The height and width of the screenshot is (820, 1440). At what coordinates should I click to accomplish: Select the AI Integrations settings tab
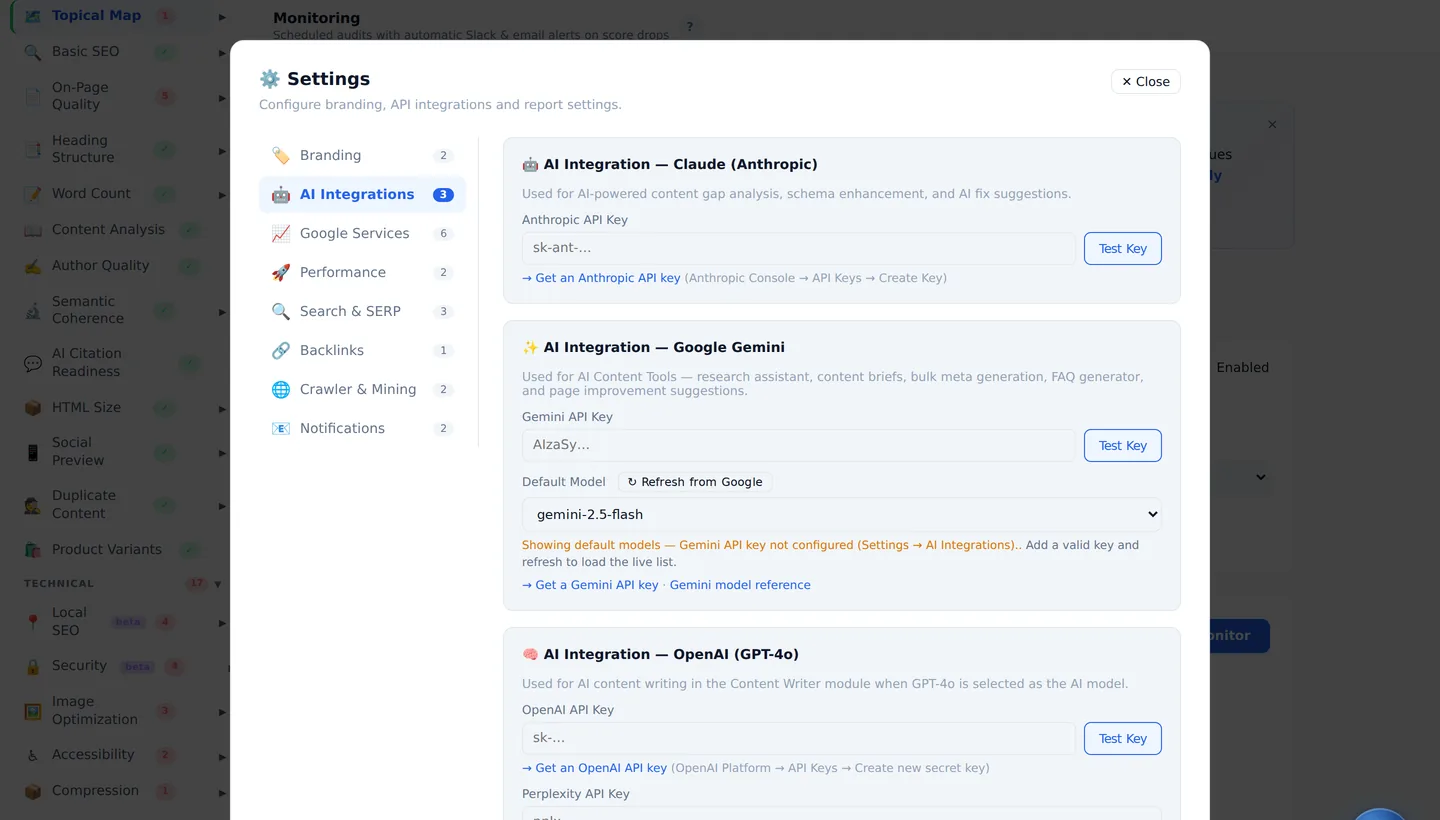click(x=362, y=194)
